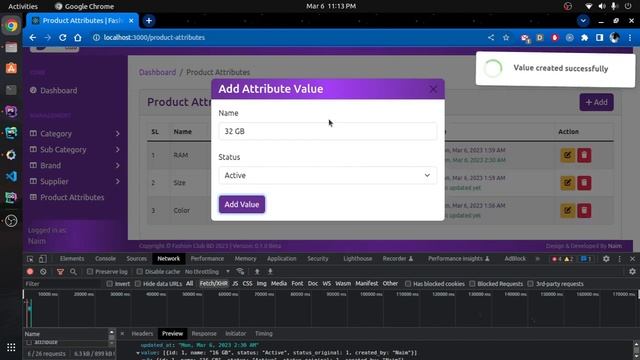Open Chrome's three-dot menu
640x360 pixels.
point(630,38)
